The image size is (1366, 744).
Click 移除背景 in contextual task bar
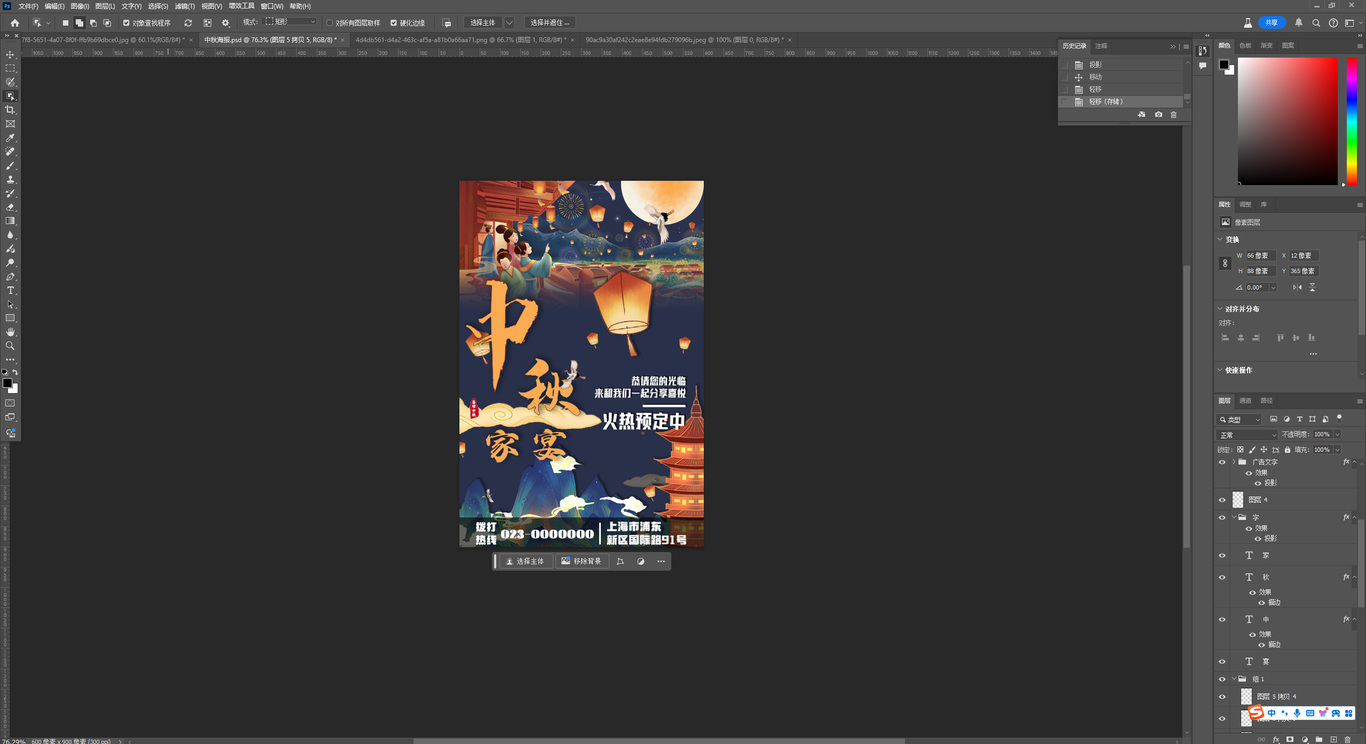[581, 561]
